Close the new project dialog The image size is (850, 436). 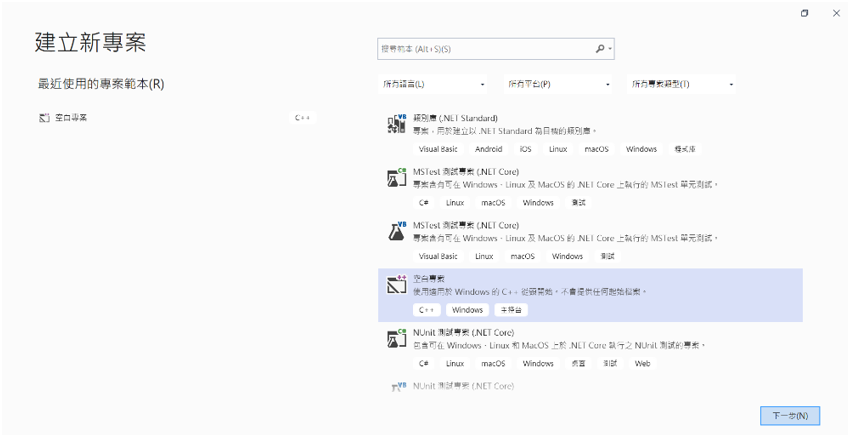[836, 14]
